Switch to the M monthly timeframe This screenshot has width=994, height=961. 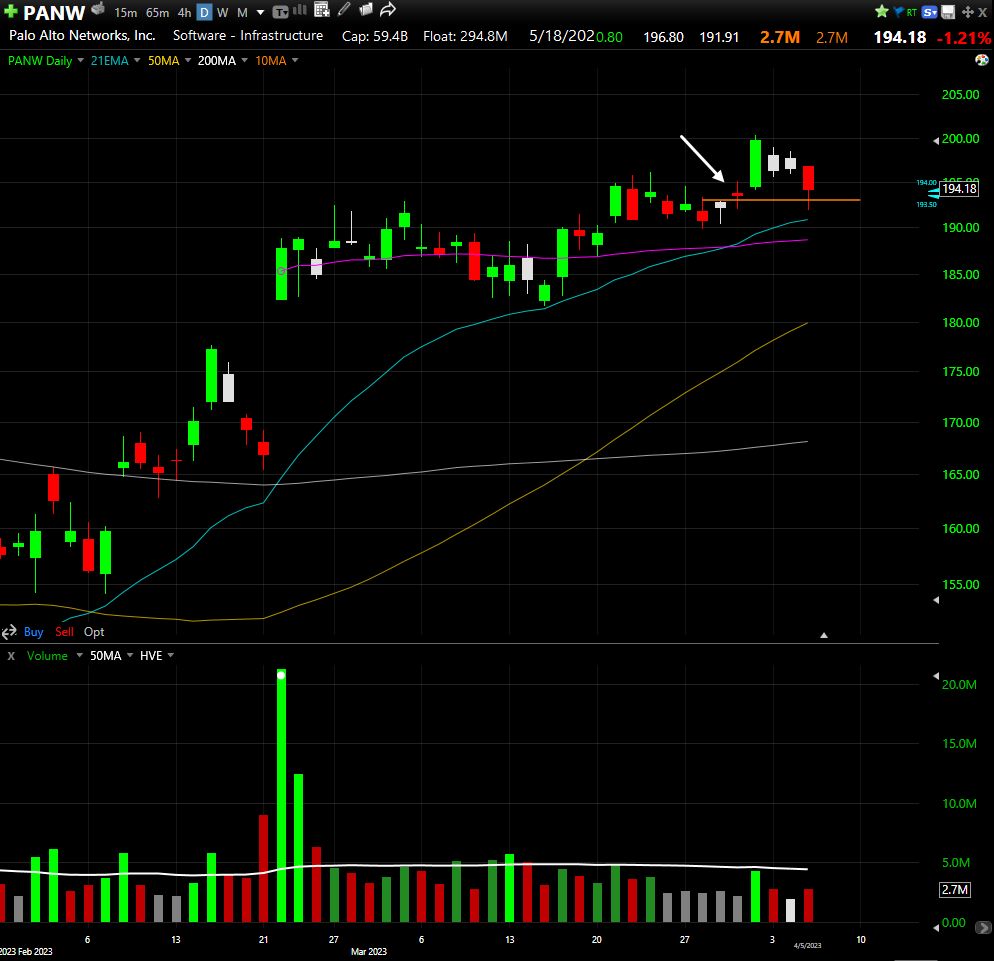click(x=242, y=13)
